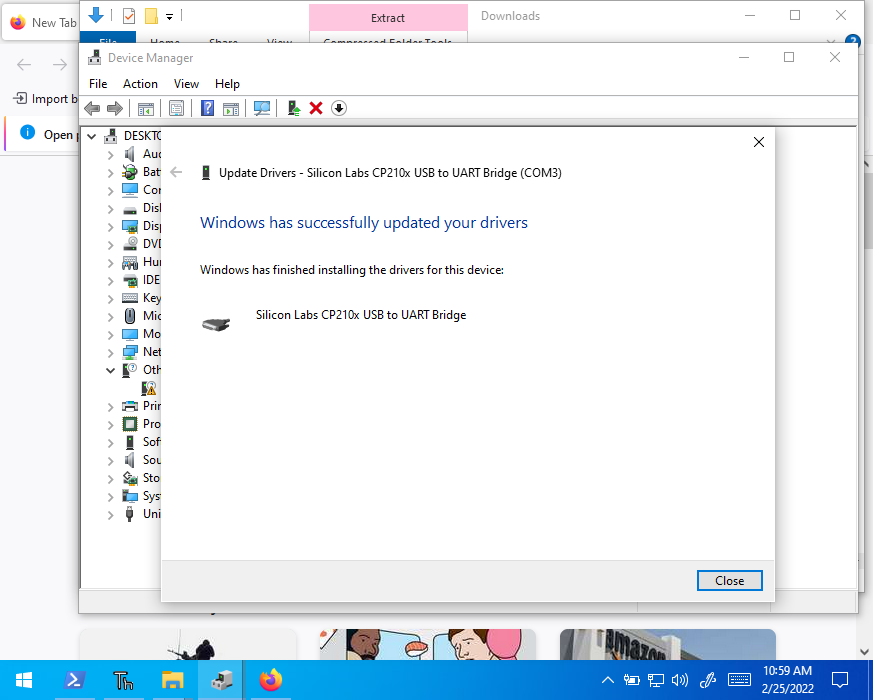Open Properties from the Device Manager toolbar
873x700 pixels.
coord(176,108)
